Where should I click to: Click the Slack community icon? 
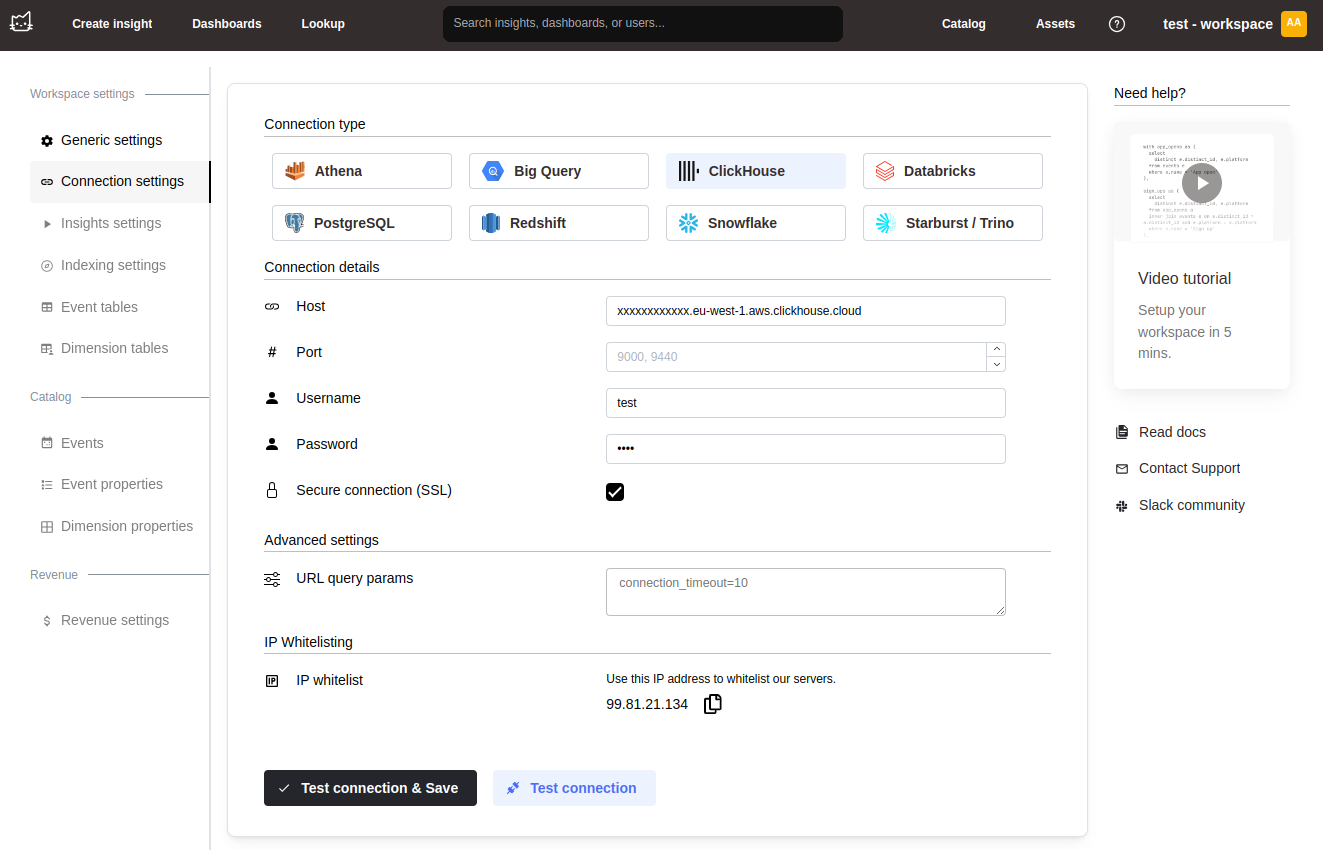click(1121, 505)
